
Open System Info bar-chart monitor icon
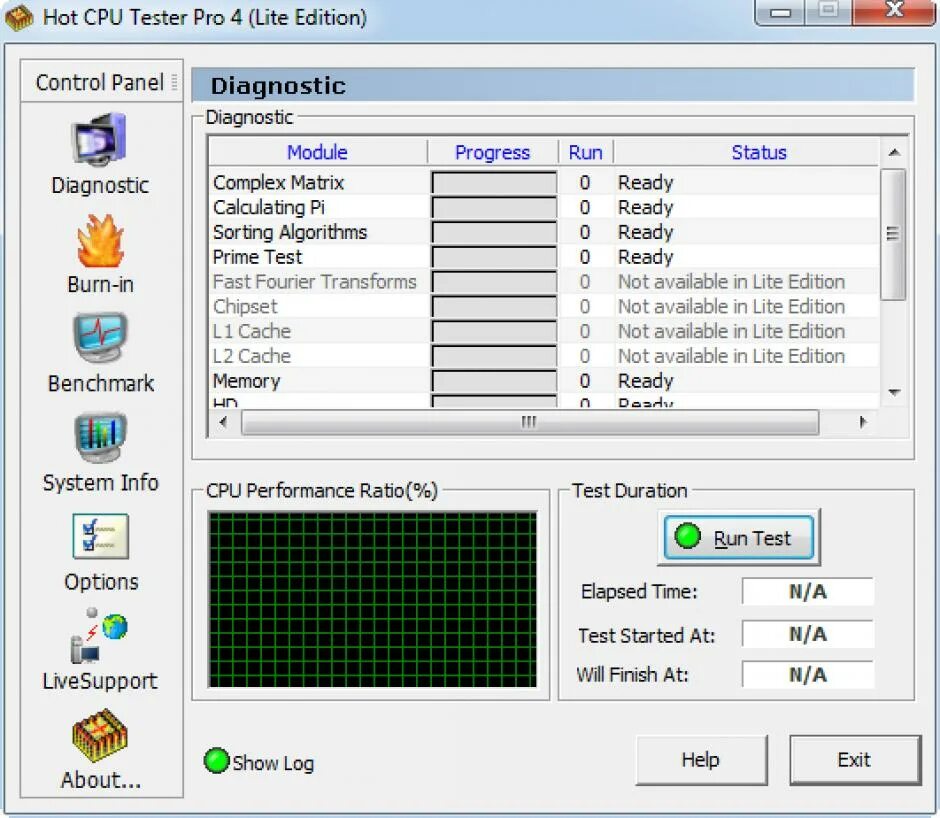coord(100,437)
